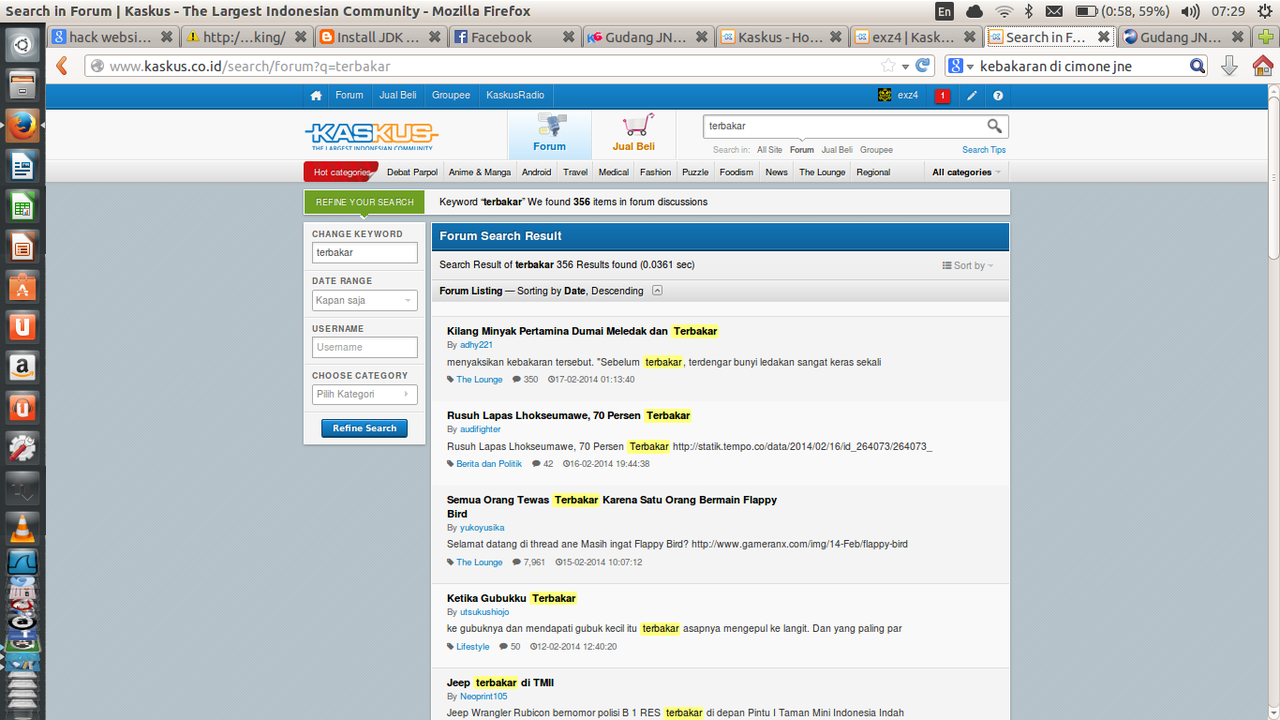The width and height of the screenshot is (1280, 720).
Task: Open new browser tab plus button
Action: point(1265,37)
